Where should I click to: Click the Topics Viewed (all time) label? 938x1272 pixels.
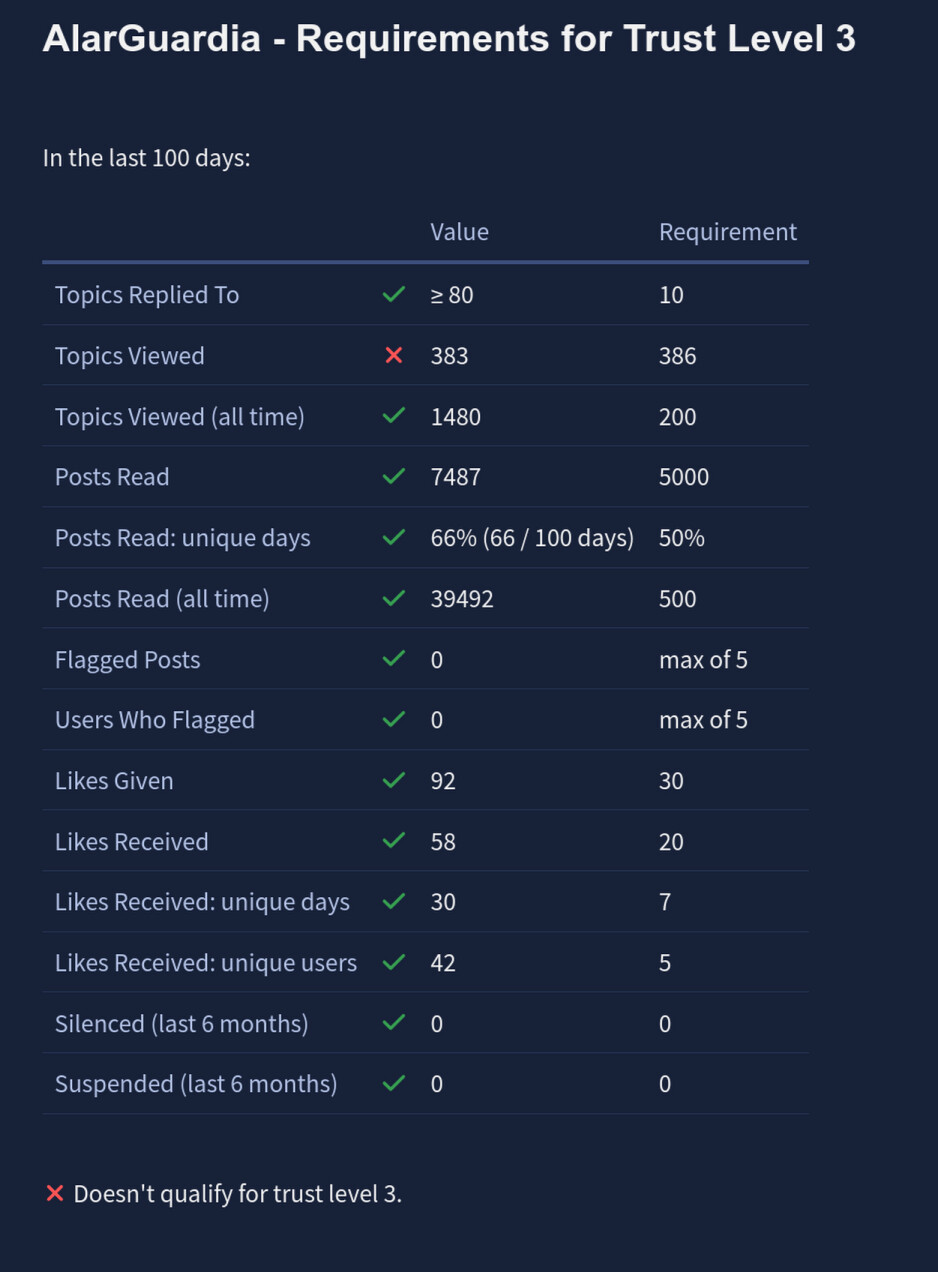[x=179, y=416]
